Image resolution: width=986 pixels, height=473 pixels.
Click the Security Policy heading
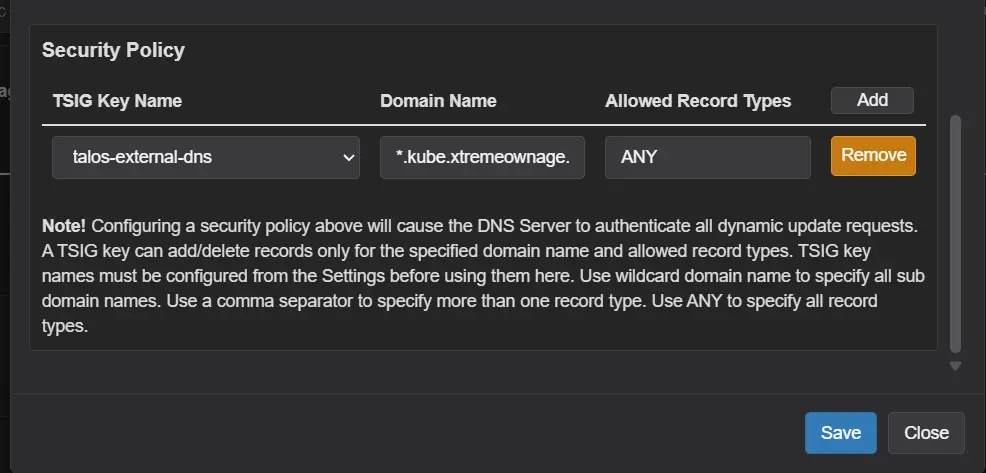pyautogui.click(x=113, y=50)
